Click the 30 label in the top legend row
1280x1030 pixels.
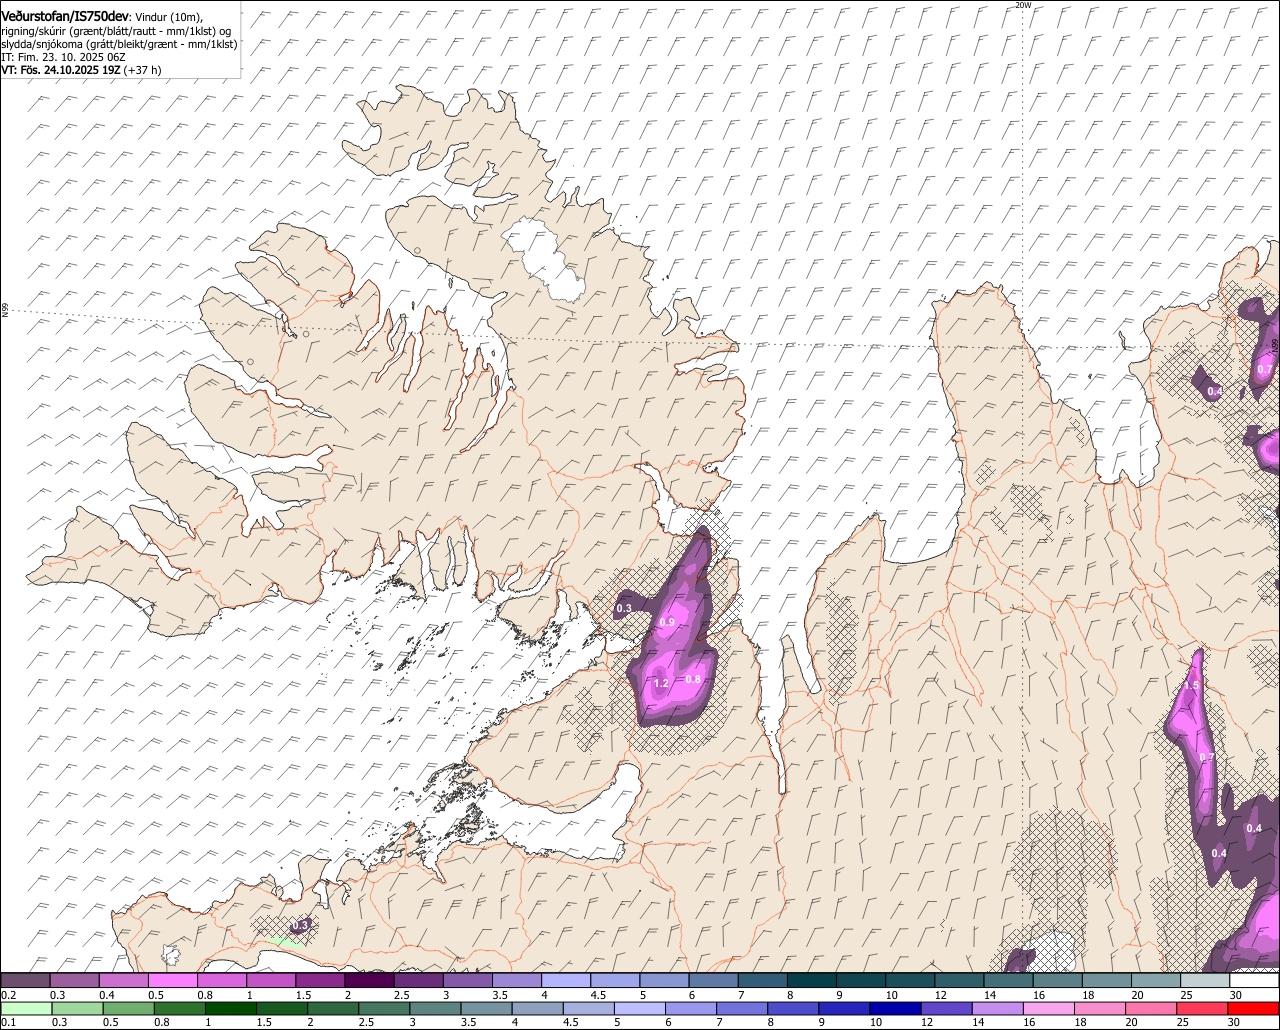[x=1236, y=995]
